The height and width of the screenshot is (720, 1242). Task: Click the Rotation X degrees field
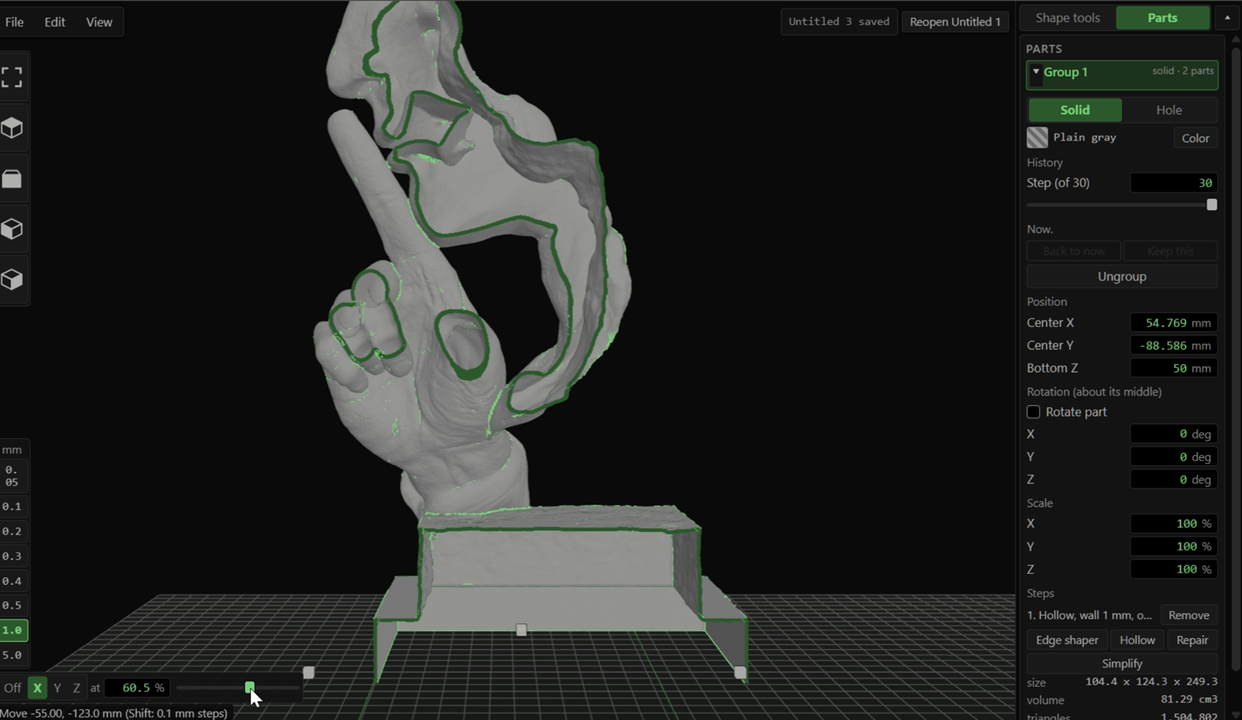click(1173, 434)
